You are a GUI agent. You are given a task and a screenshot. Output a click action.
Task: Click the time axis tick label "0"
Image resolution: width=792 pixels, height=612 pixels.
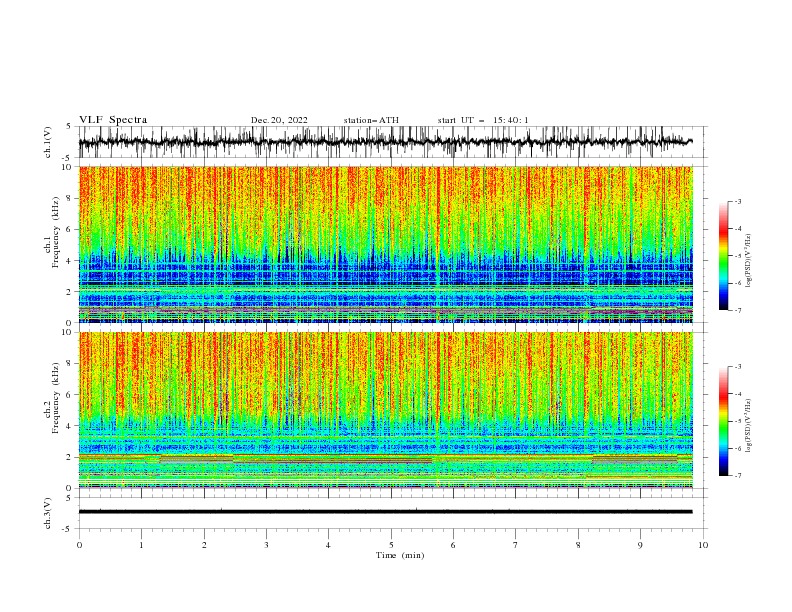coord(79,545)
